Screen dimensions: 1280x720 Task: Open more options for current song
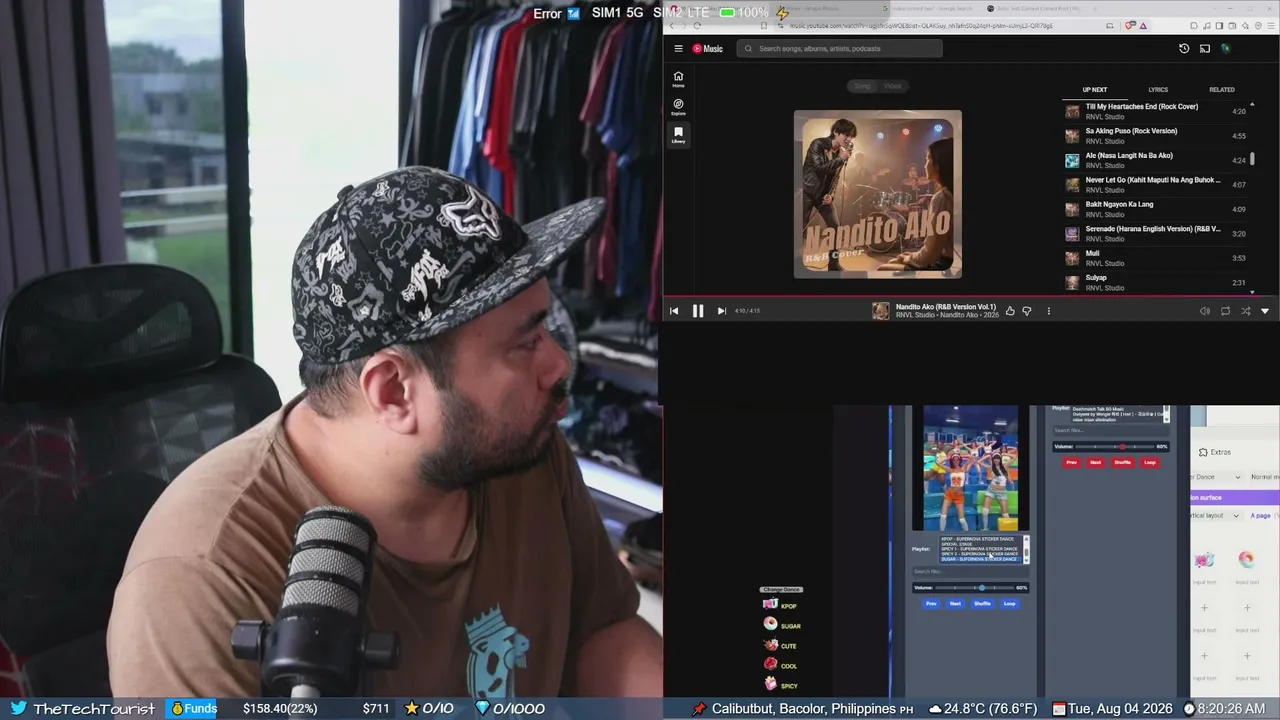click(x=1048, y=311)
